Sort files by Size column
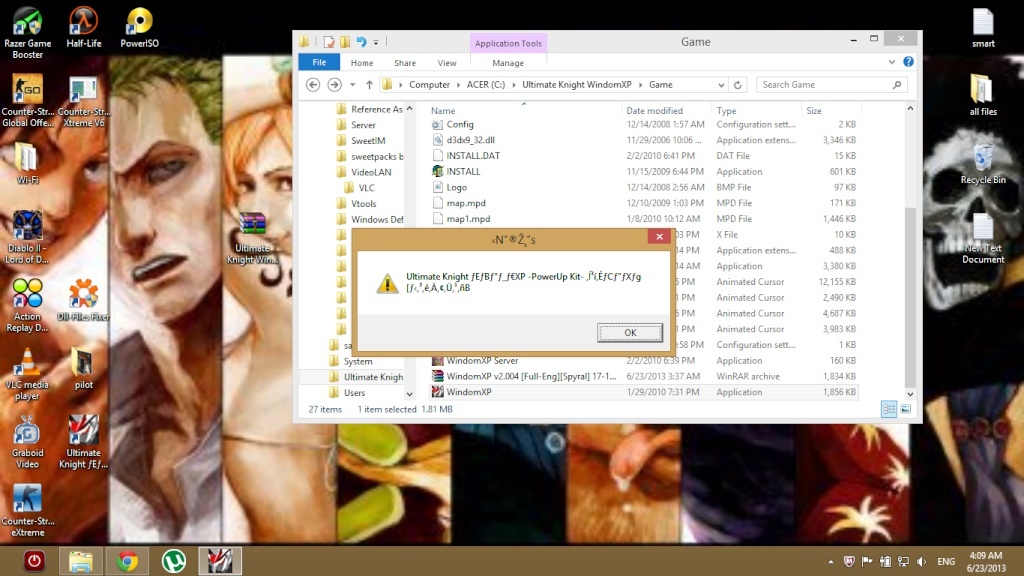Viewport: 1024px width, 576px height. (x=814, y=110)
